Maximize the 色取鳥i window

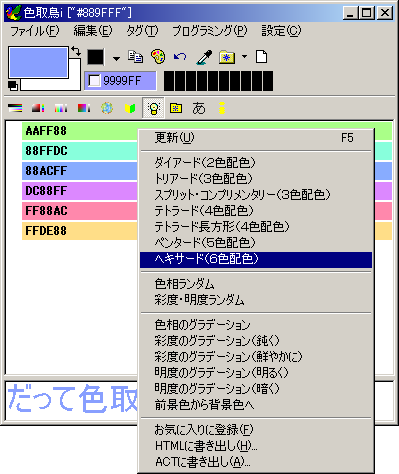pyautogui.click(x=367, y=13)
